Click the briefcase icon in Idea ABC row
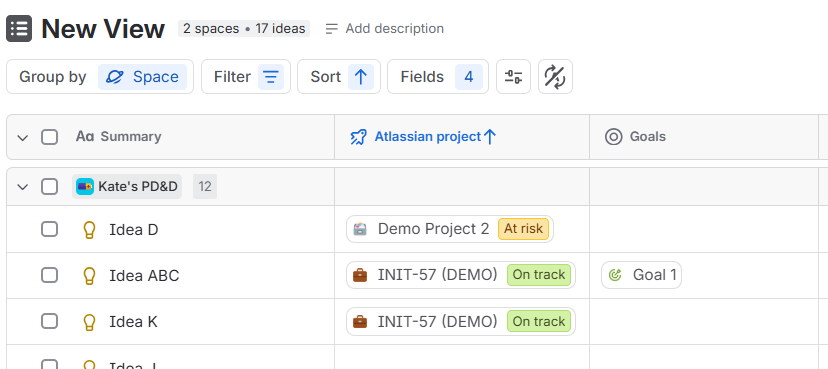This screenshot has height=369, width=828. tap(360, 275)
